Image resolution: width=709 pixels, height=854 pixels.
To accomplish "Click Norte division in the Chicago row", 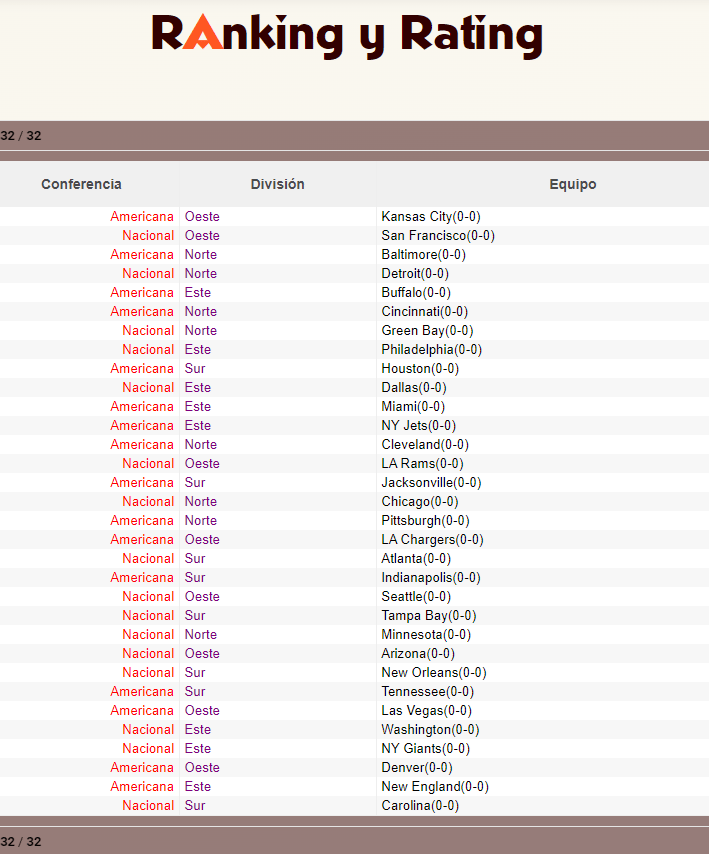I will point(200,502).
